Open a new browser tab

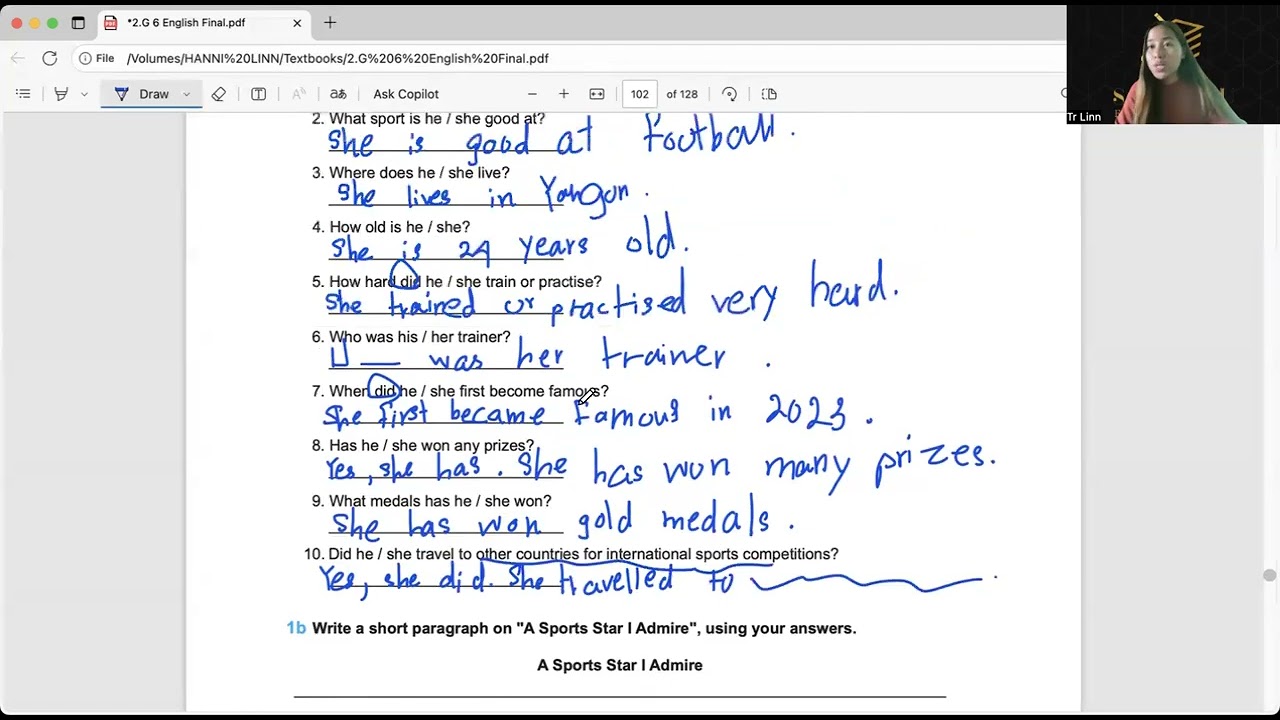click(x=330, y=22)
